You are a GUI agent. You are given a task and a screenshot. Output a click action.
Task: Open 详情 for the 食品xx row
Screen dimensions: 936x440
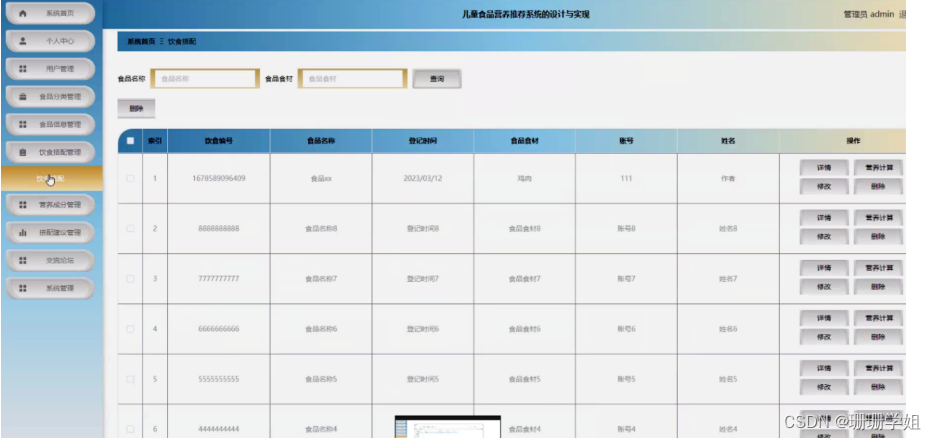click(824, 168)
